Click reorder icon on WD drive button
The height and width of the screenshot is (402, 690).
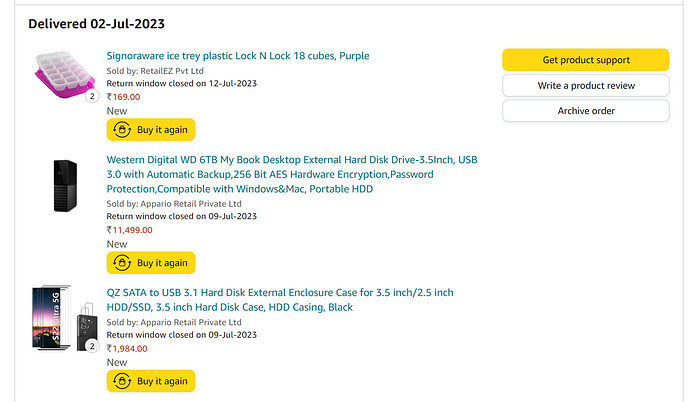(122, 263)
